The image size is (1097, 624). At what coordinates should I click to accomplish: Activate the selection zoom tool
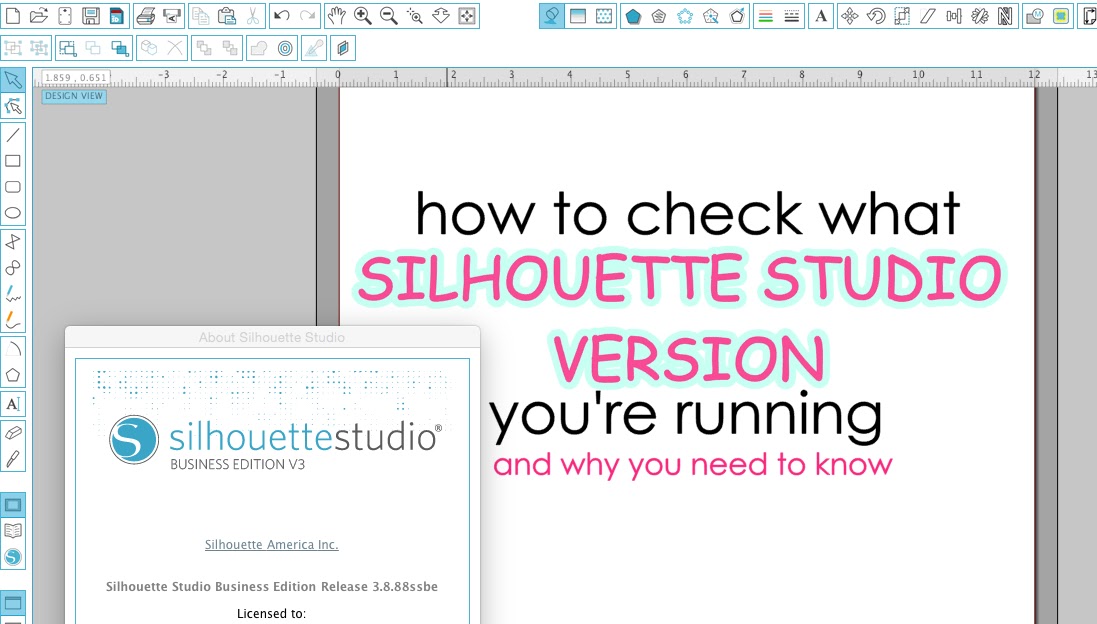pos(414,15)
